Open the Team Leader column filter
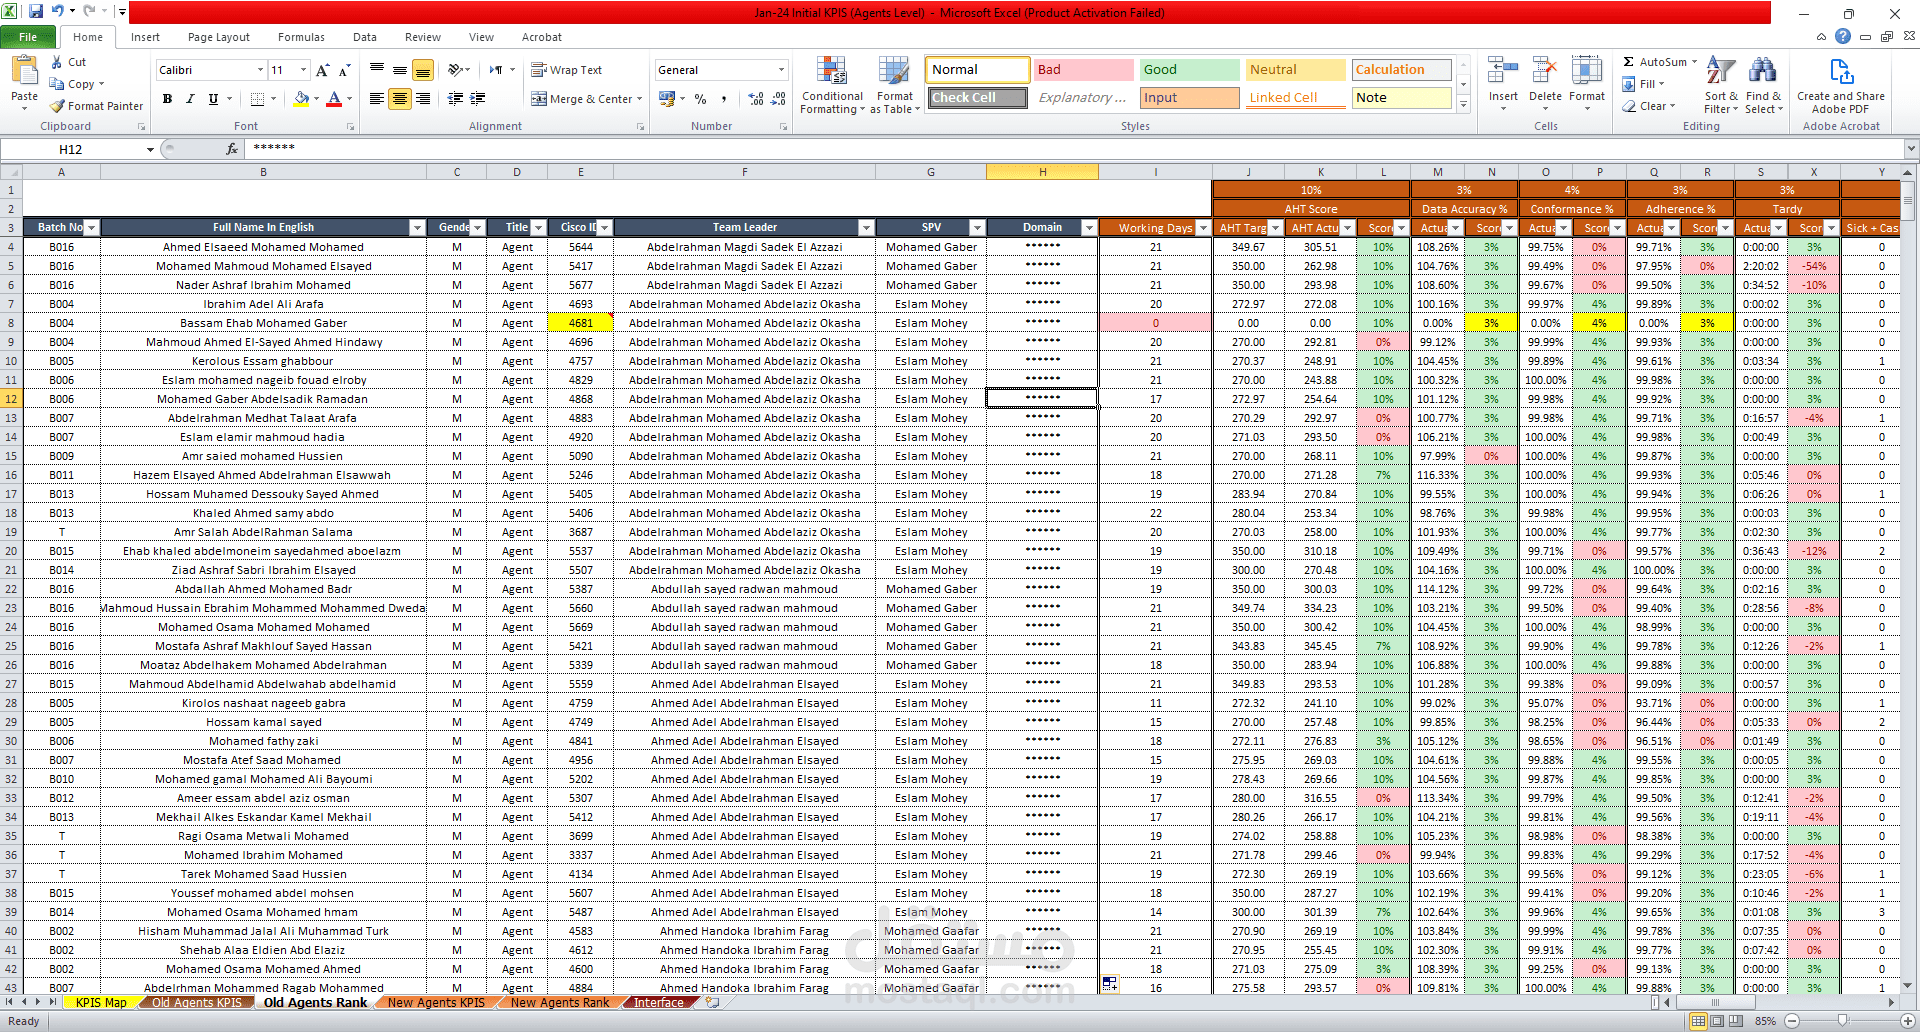This screenshot has width=1920, height=1032. tap(864, 227)
